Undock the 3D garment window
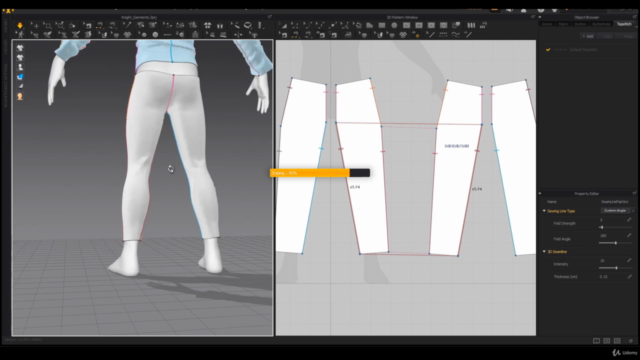The image size is (640, 360). [x=270, y=17]
